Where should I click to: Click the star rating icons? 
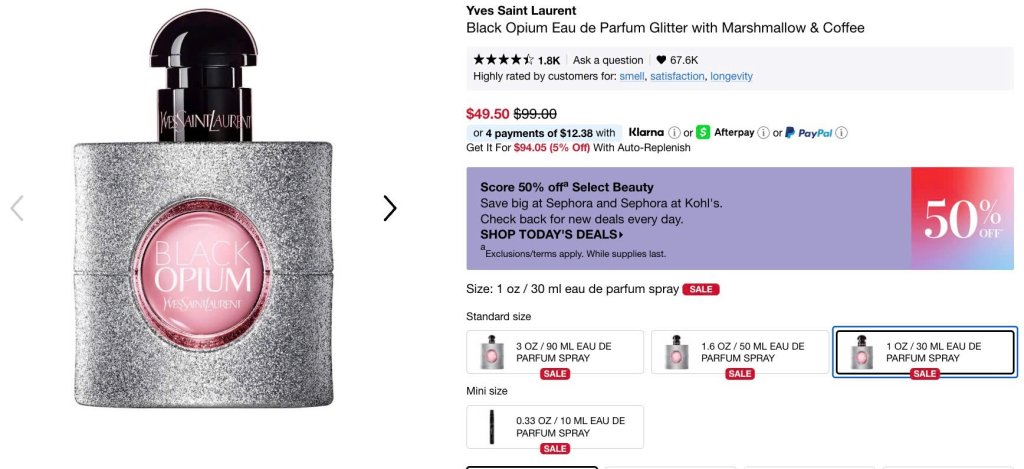(x=503, y=60)
